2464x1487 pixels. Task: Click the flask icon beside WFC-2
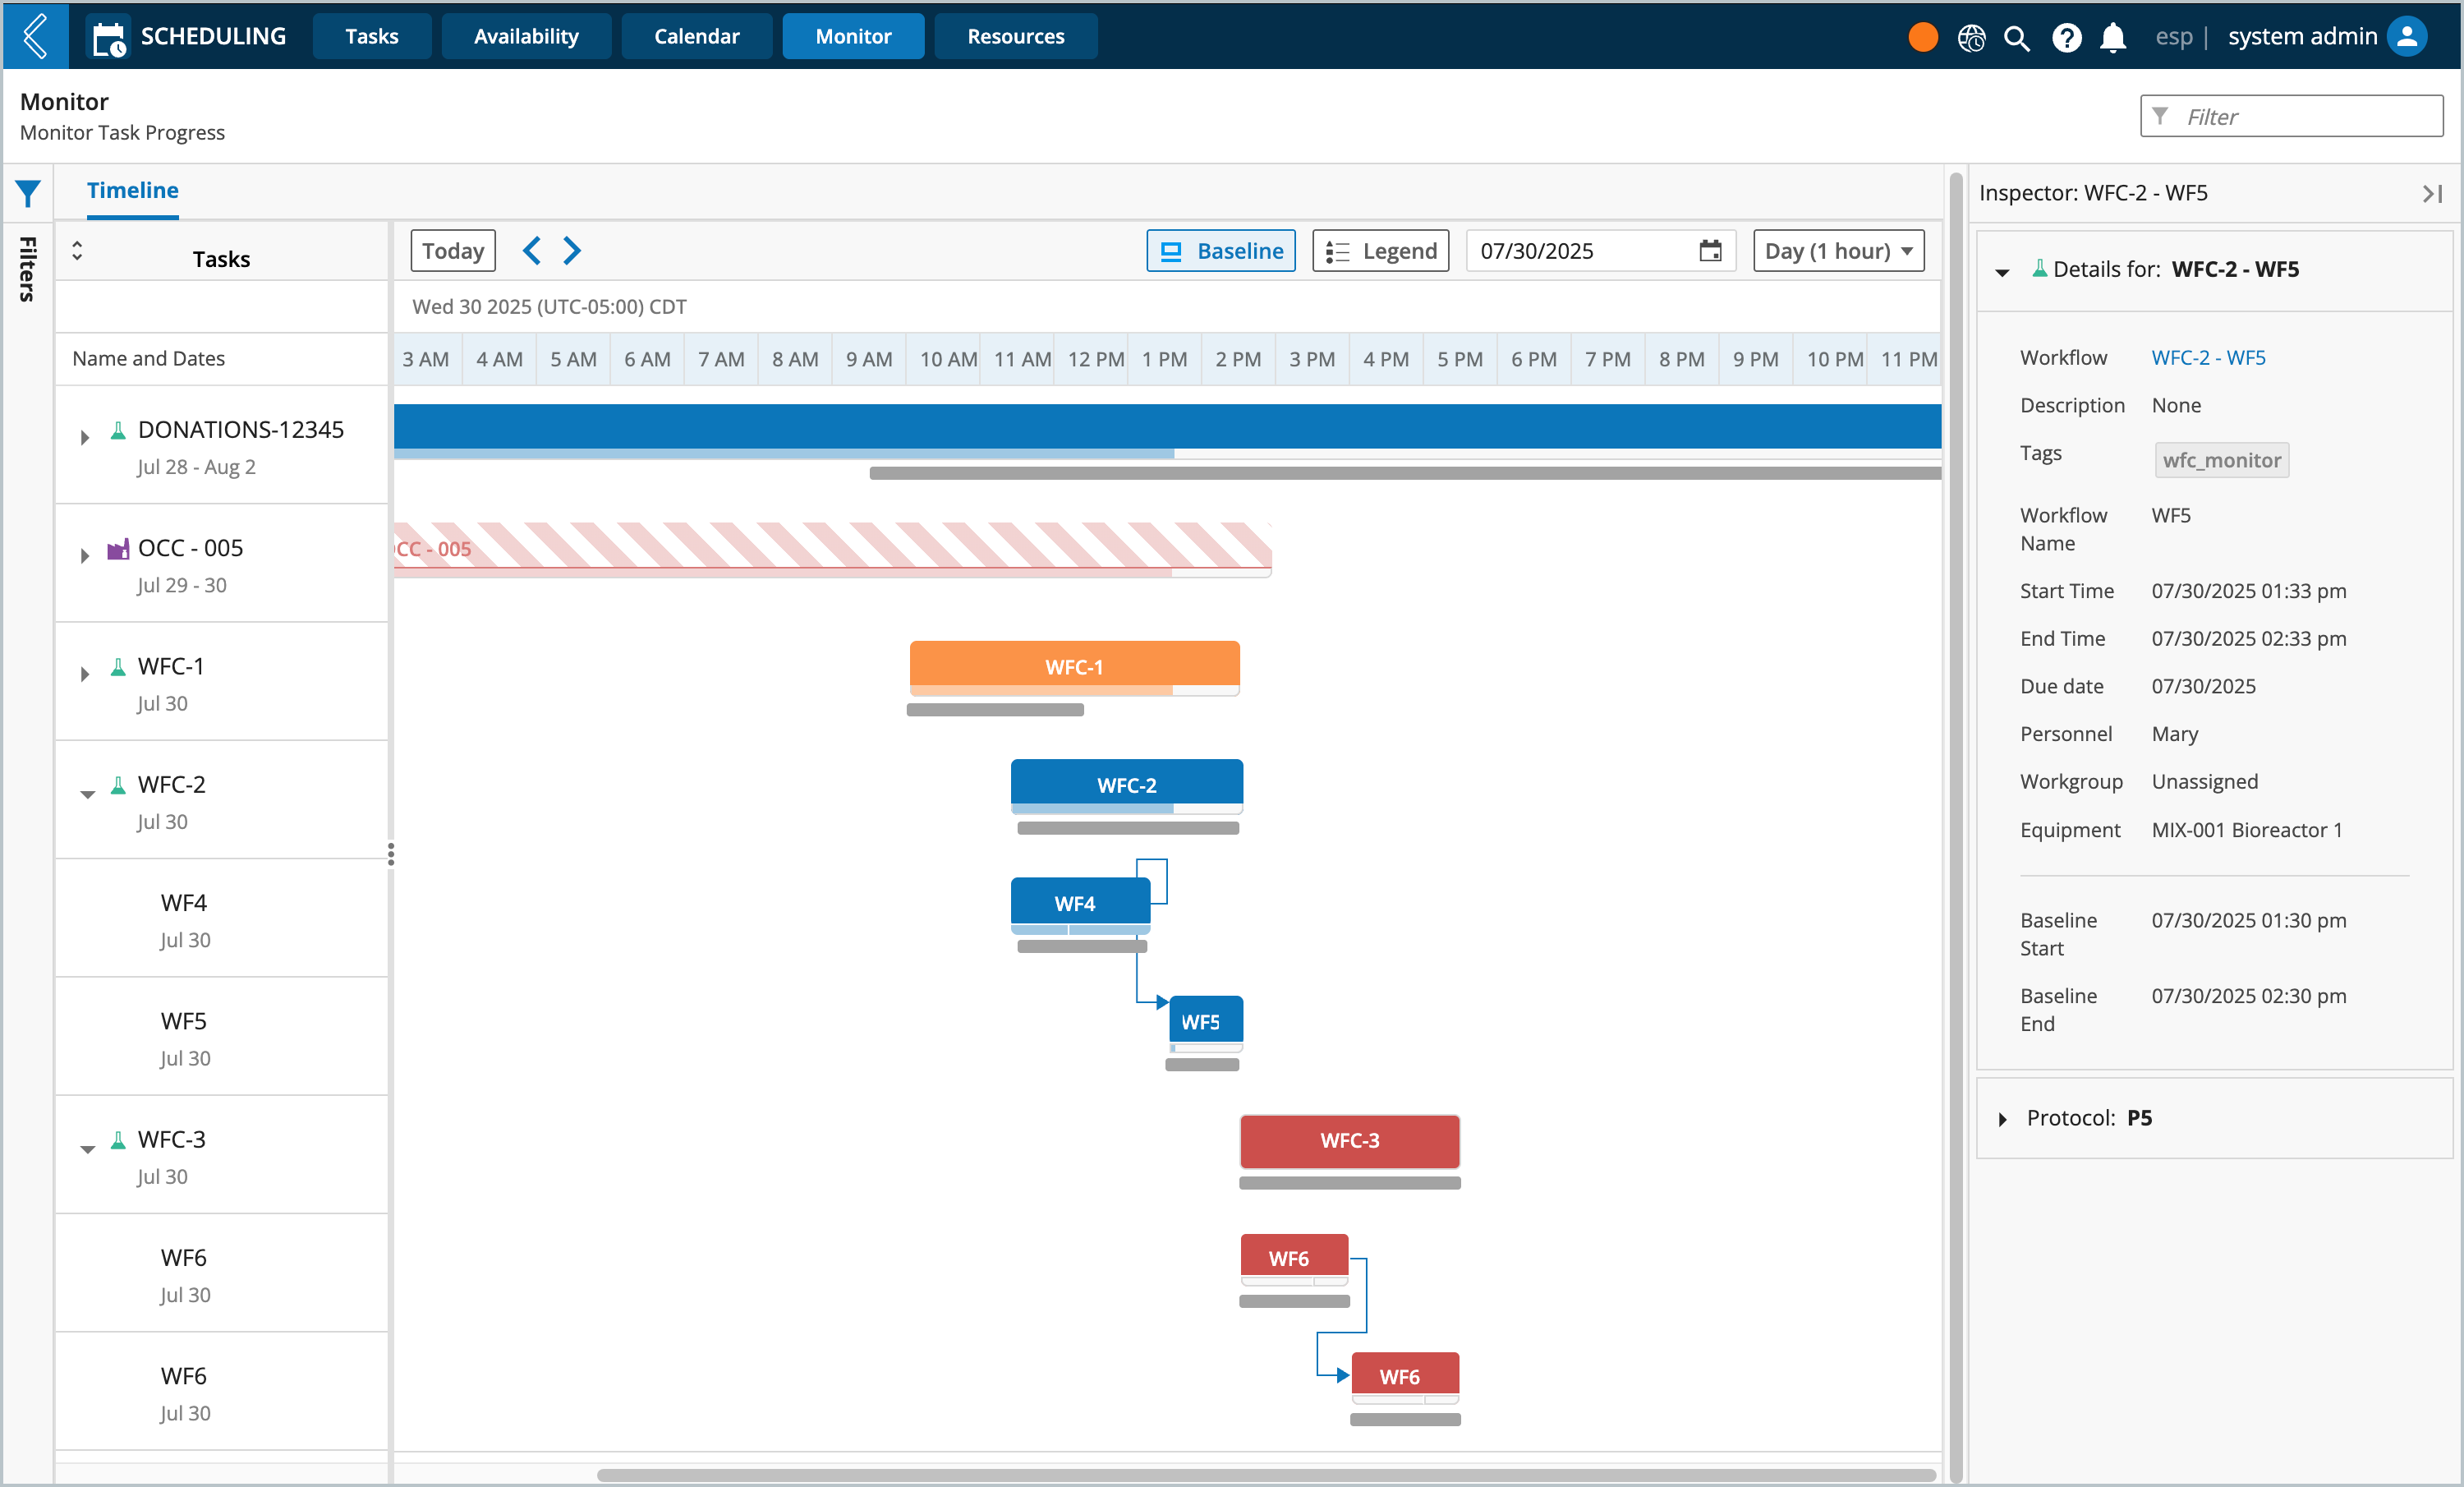[118, 785]
